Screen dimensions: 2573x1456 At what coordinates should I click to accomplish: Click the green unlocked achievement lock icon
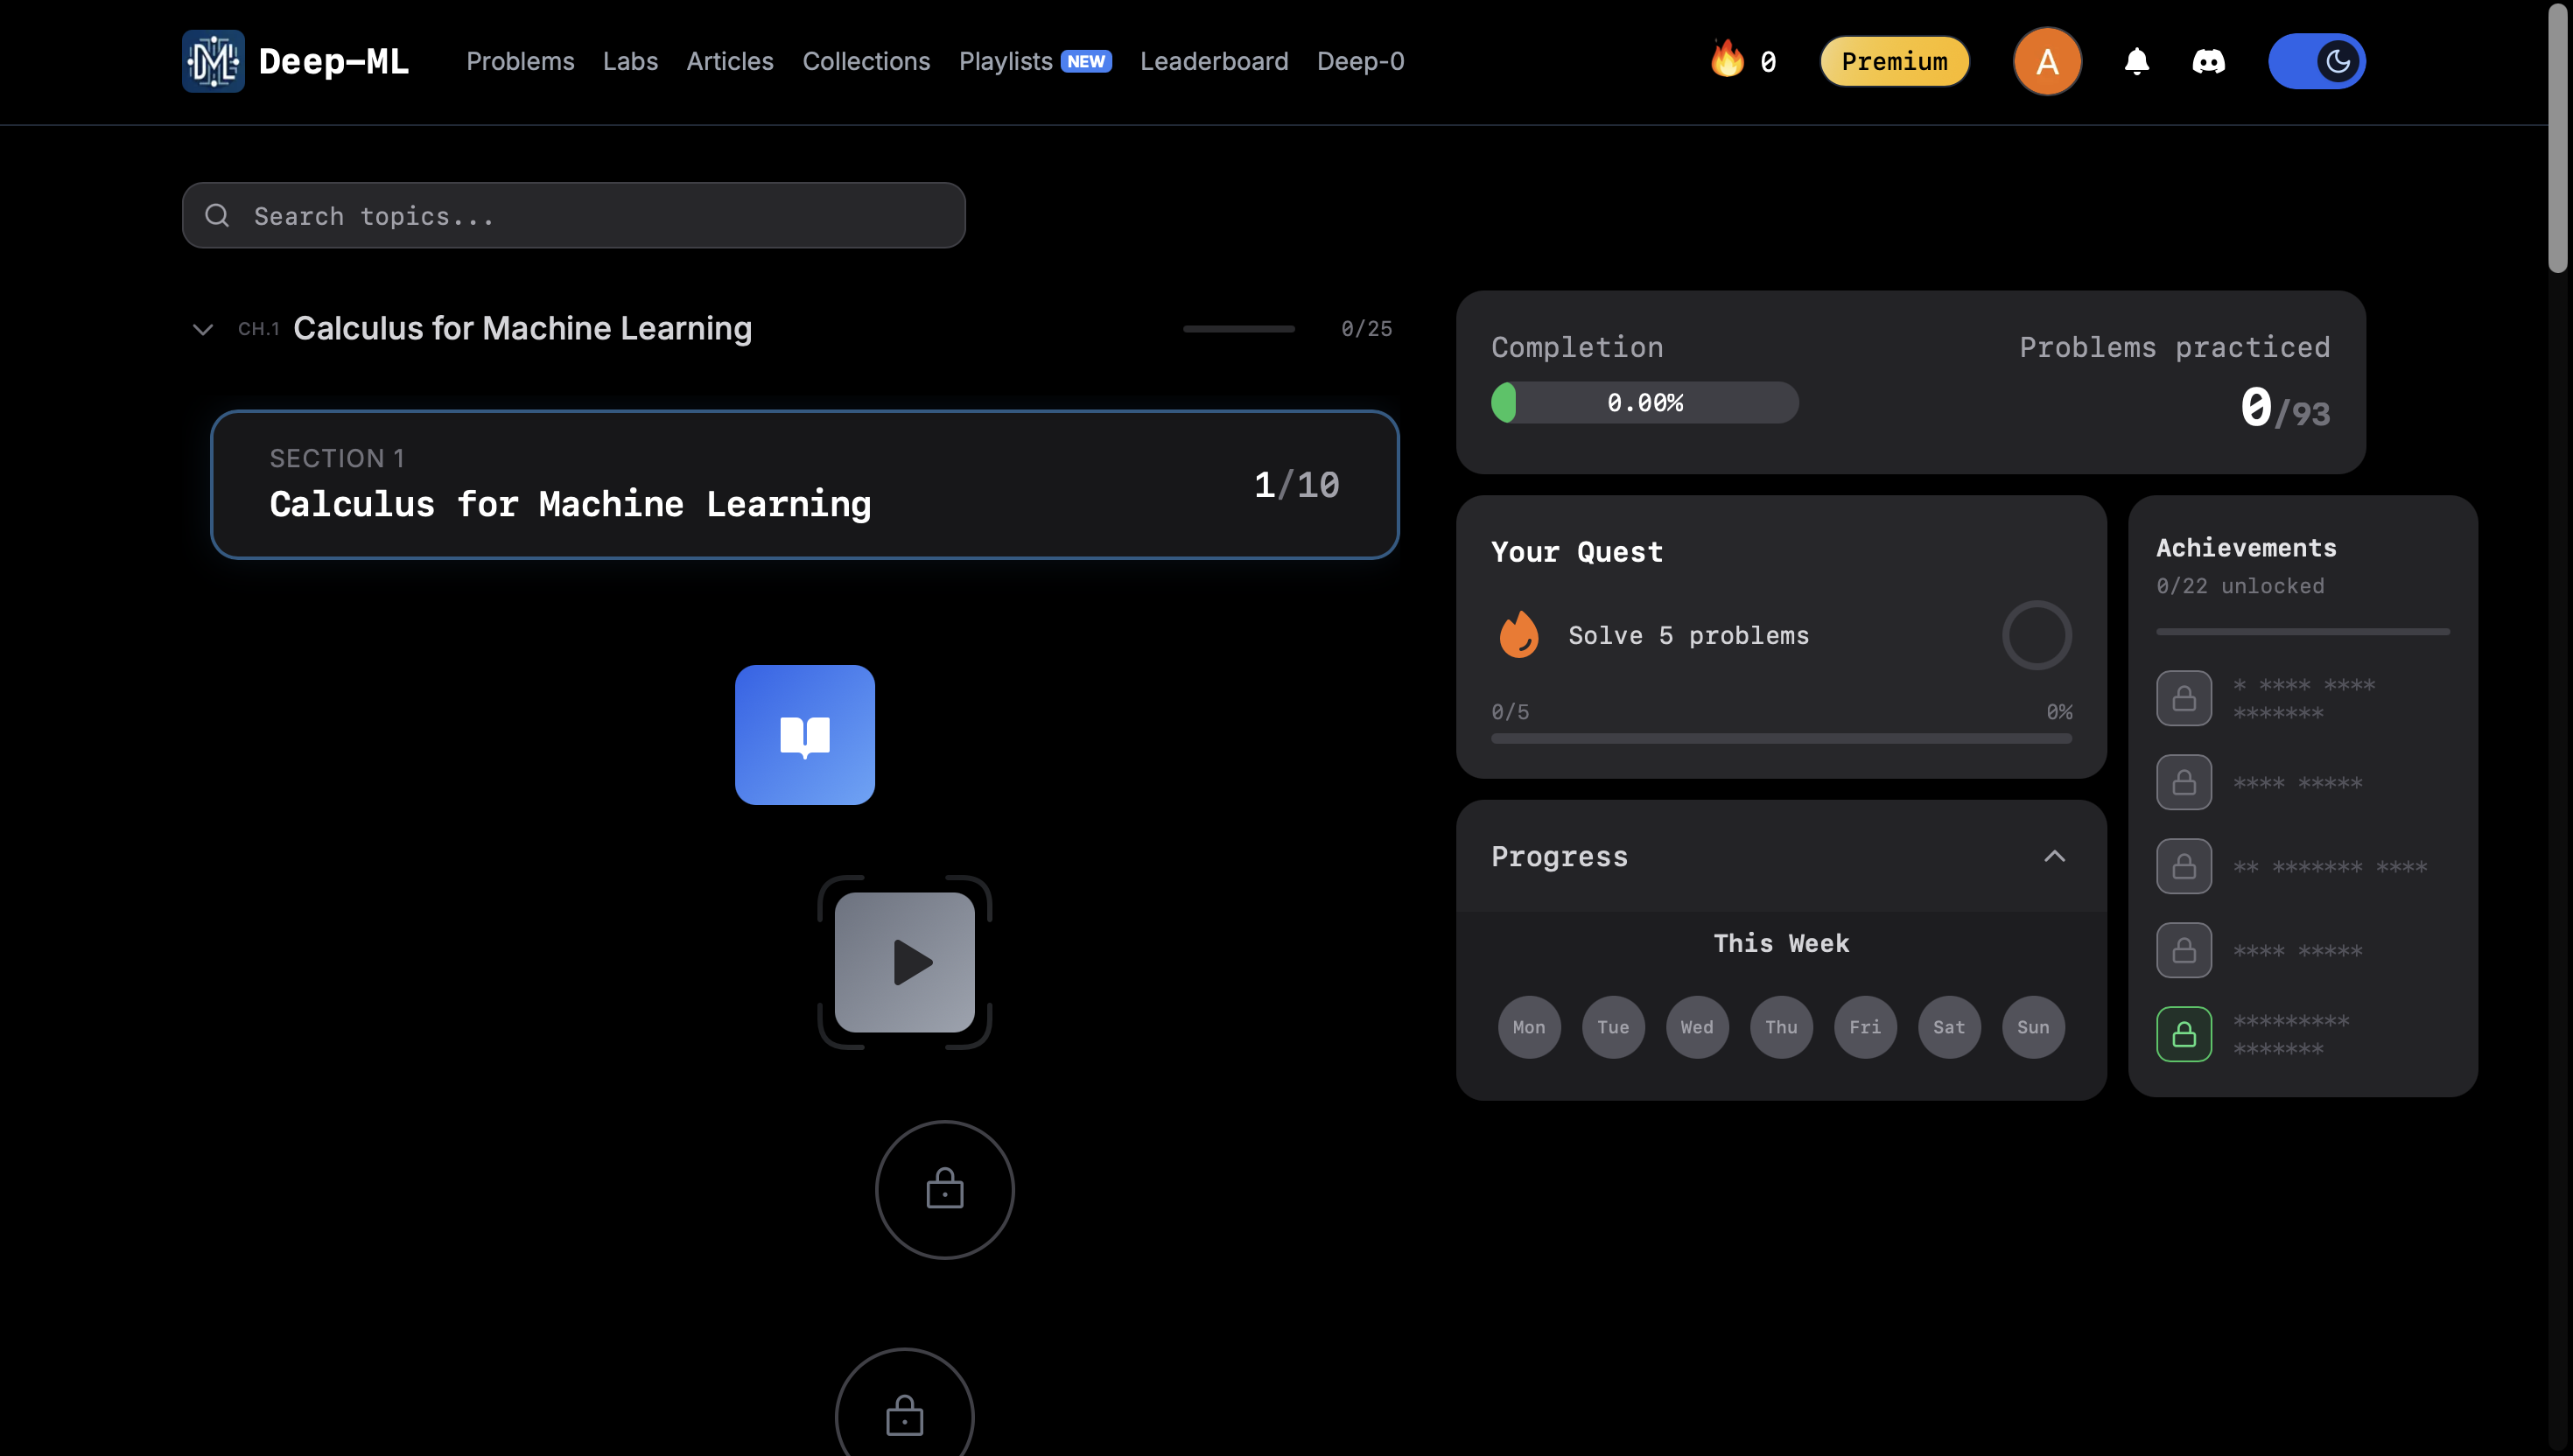point(2183,1034)
